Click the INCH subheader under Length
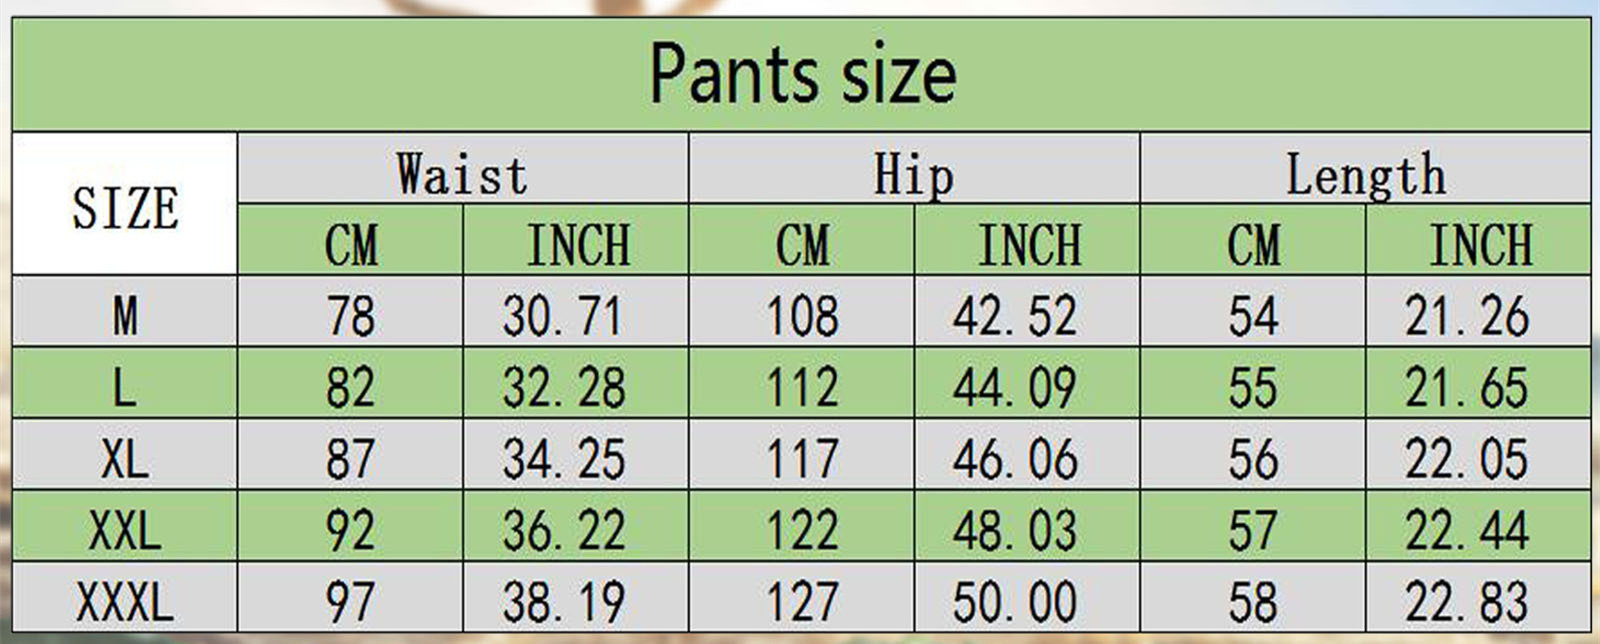This screenshot has height=644, width=1600. pyautogui.click(x=1480, y=245)
